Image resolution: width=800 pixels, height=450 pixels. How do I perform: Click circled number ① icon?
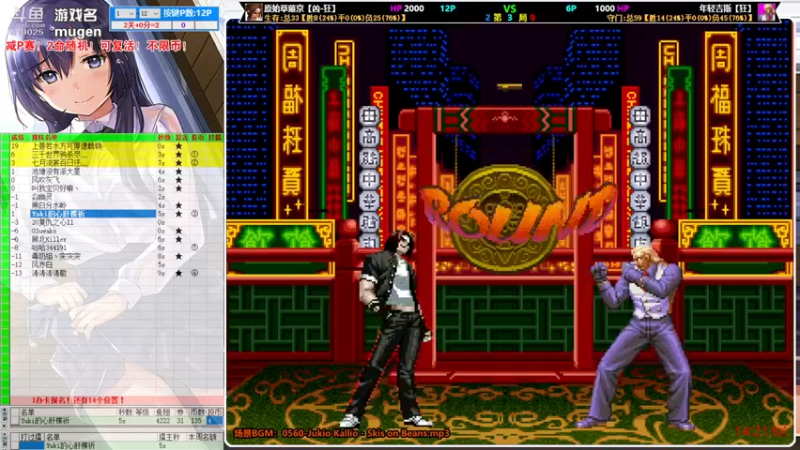194,154
